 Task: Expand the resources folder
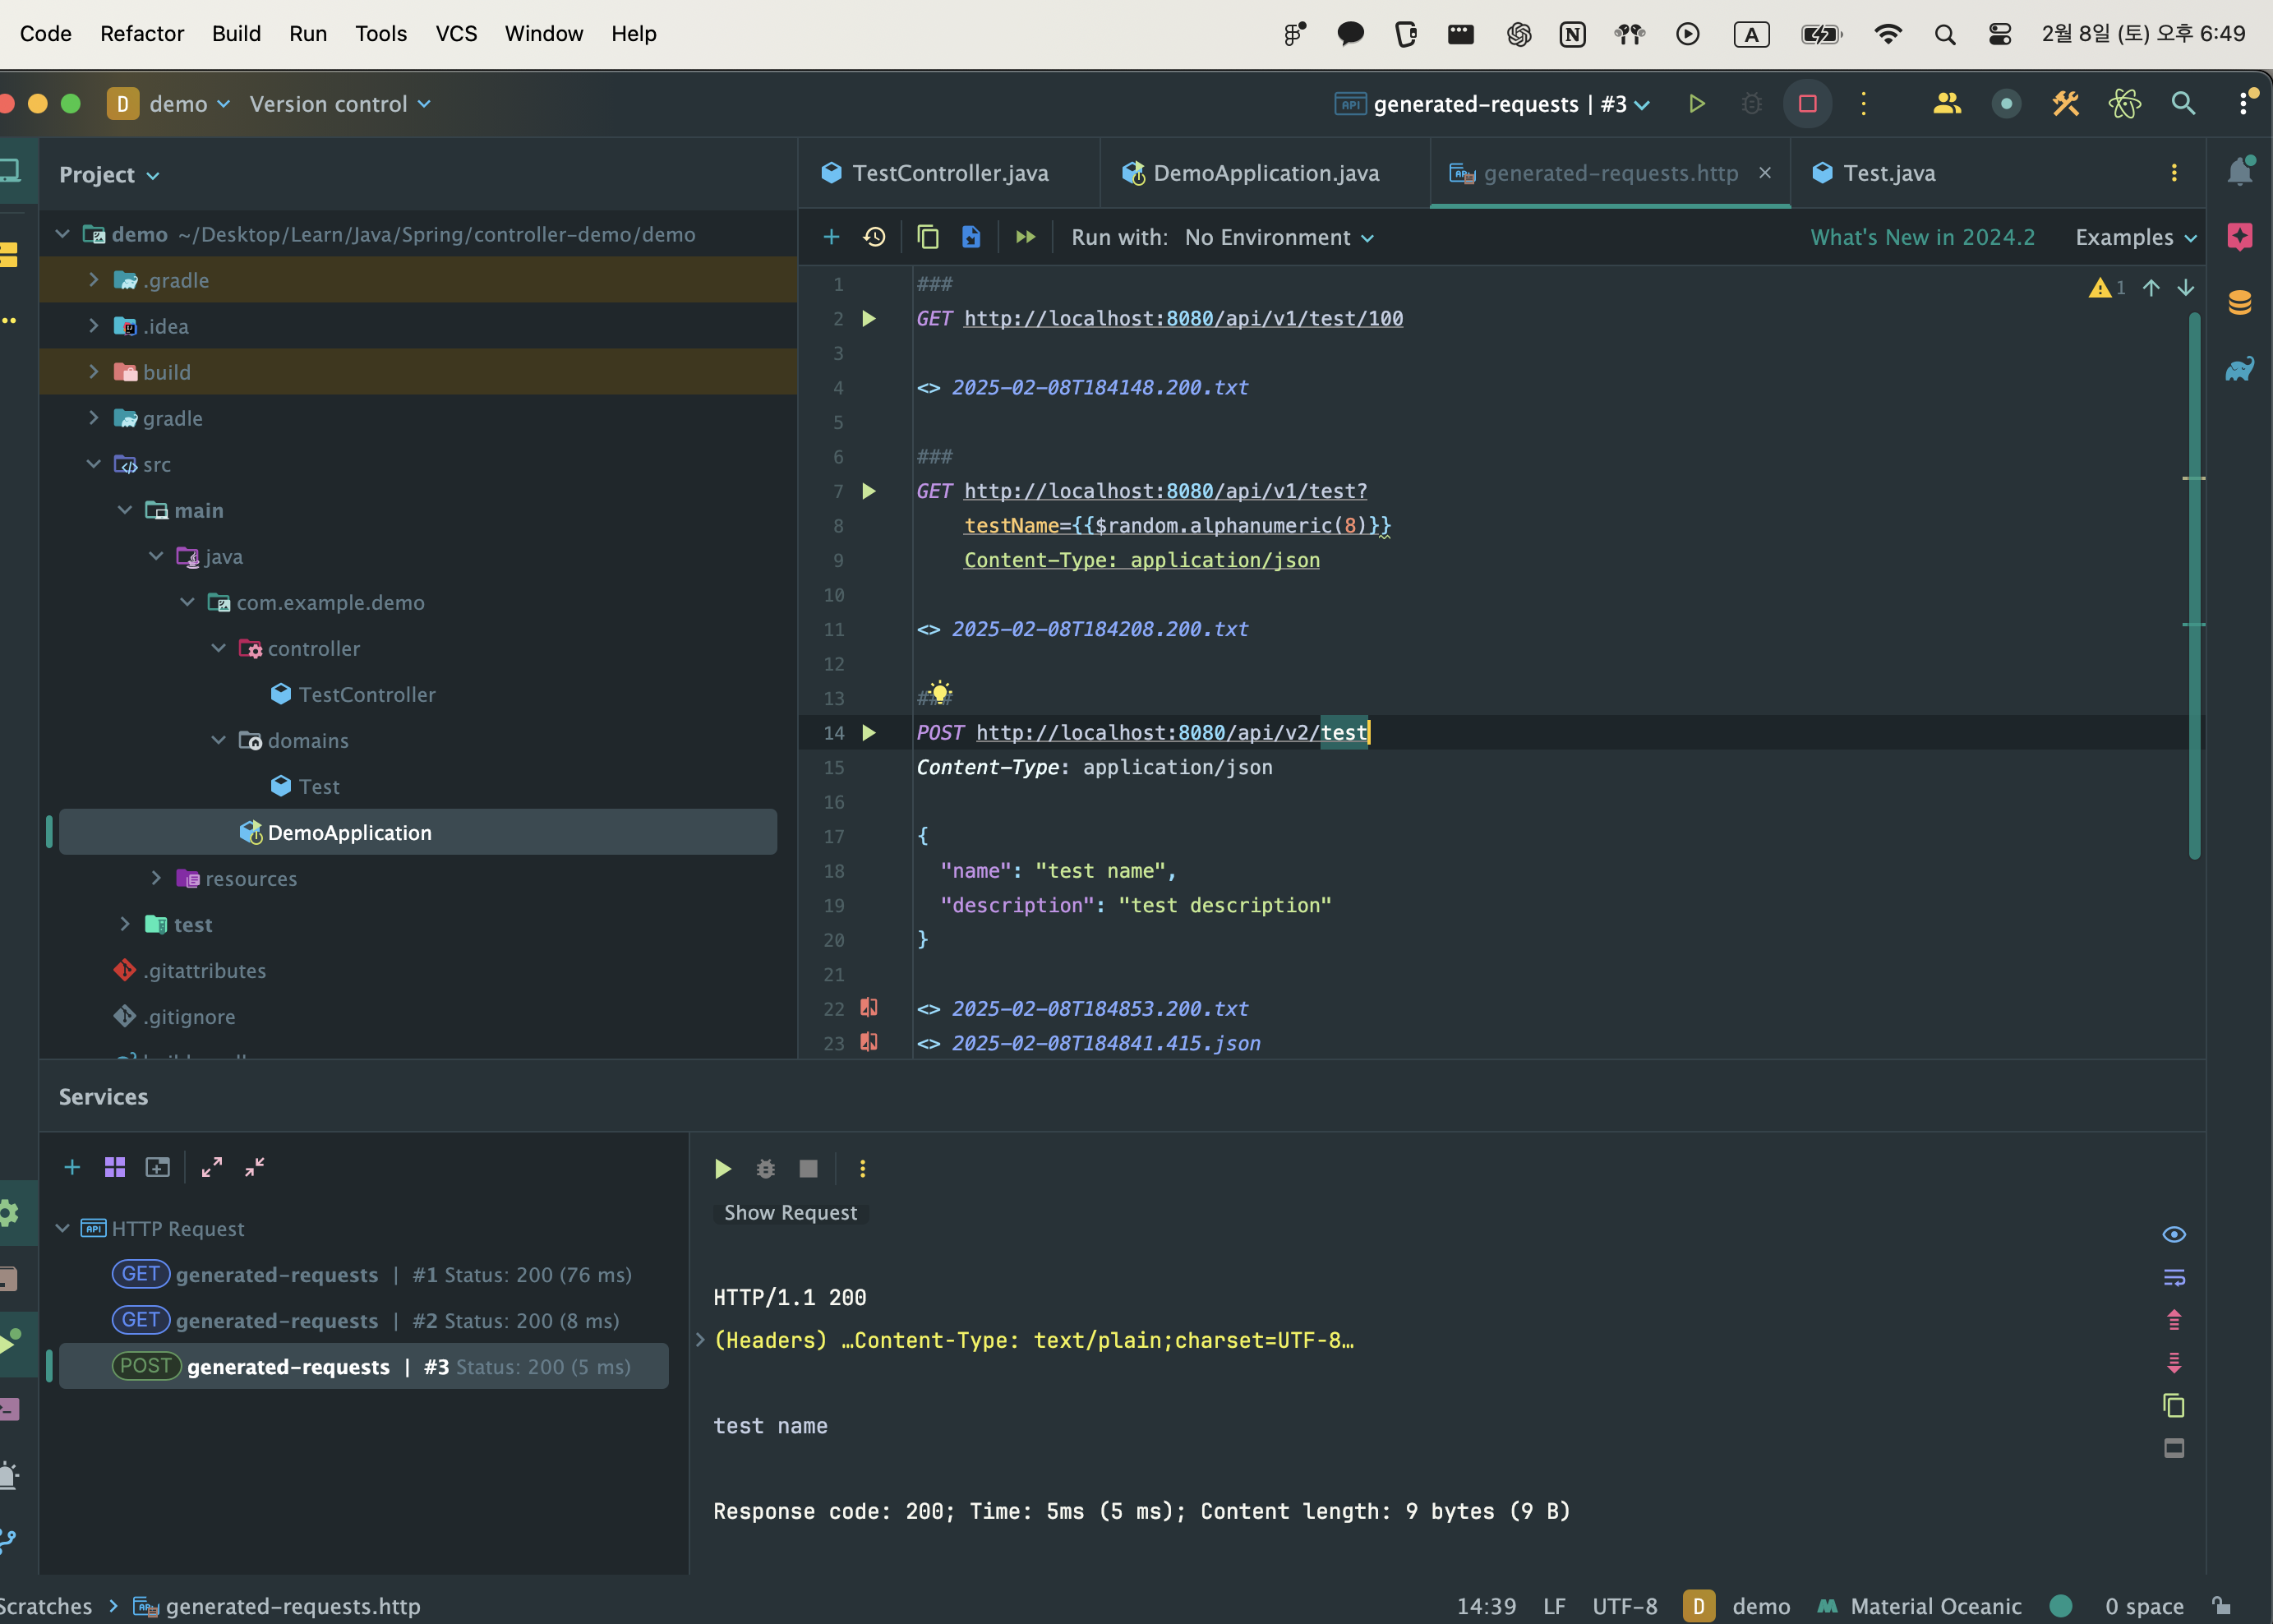156,878
